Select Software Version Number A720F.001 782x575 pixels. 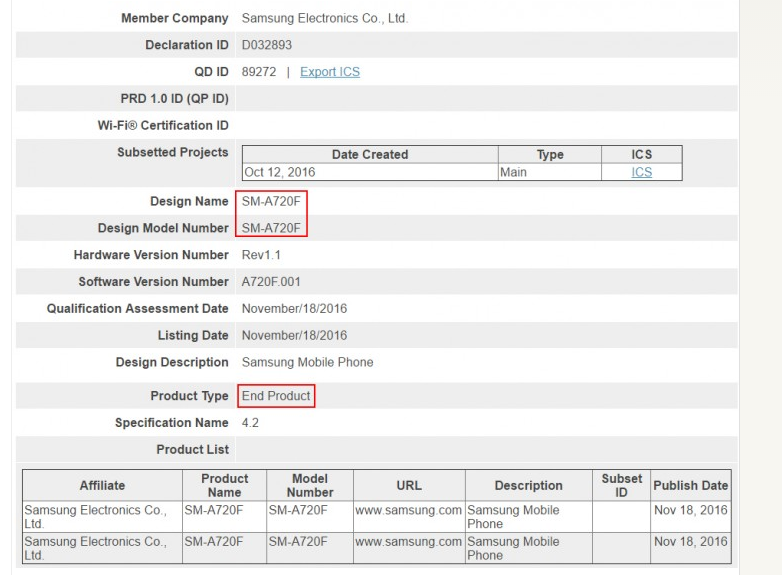click(271, 282)
